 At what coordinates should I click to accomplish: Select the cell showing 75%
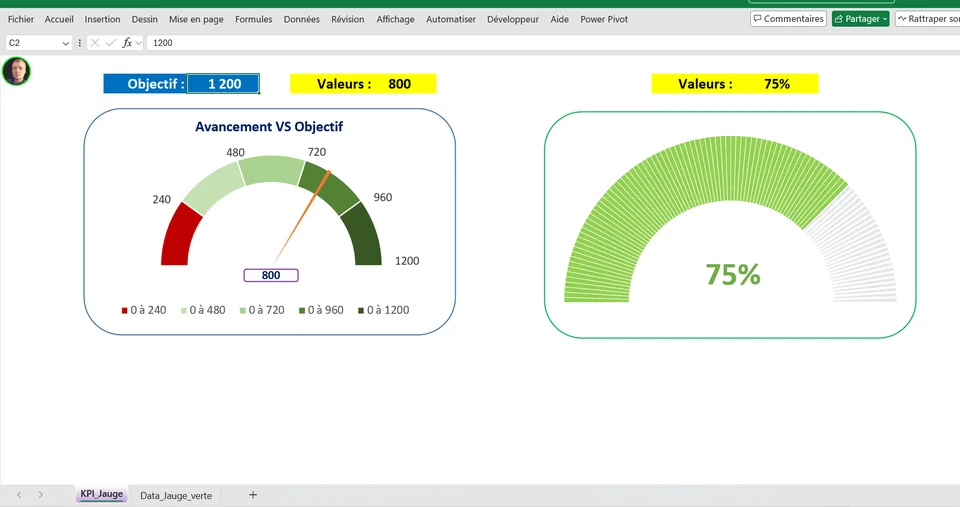(x=779, y=84)
